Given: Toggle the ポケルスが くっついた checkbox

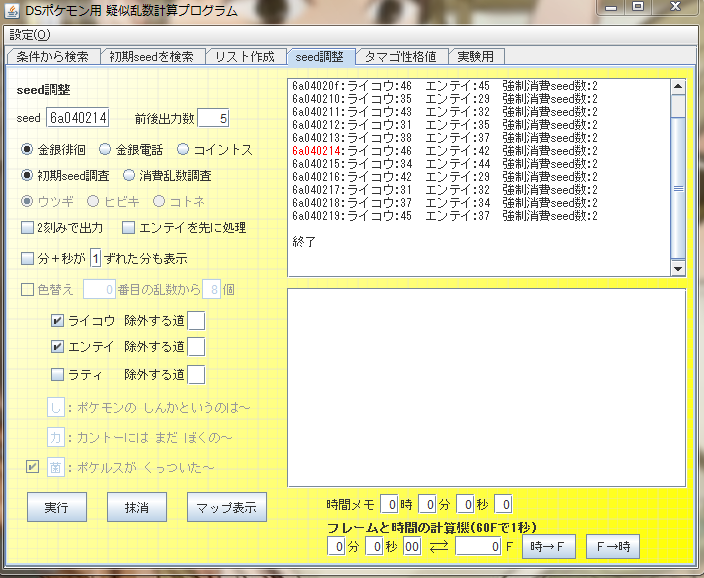Looking at the screenshot, I should [32, 467].
